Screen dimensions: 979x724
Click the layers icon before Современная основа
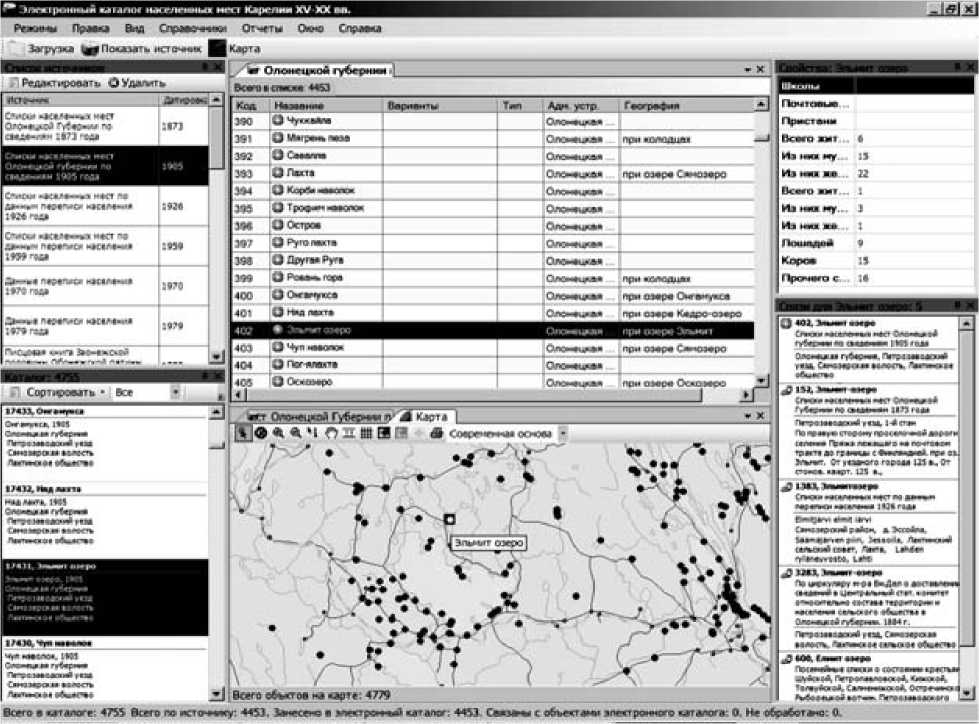tap(436, 433)
